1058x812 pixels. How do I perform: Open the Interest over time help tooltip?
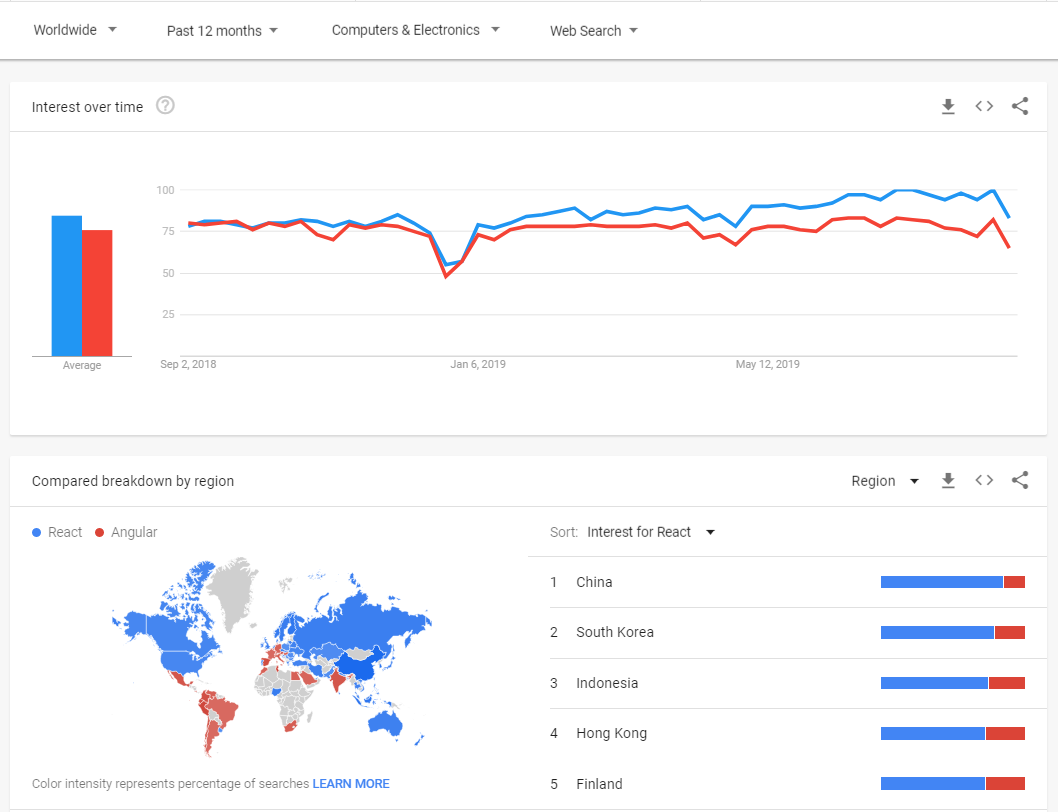[x=165, y=105]
